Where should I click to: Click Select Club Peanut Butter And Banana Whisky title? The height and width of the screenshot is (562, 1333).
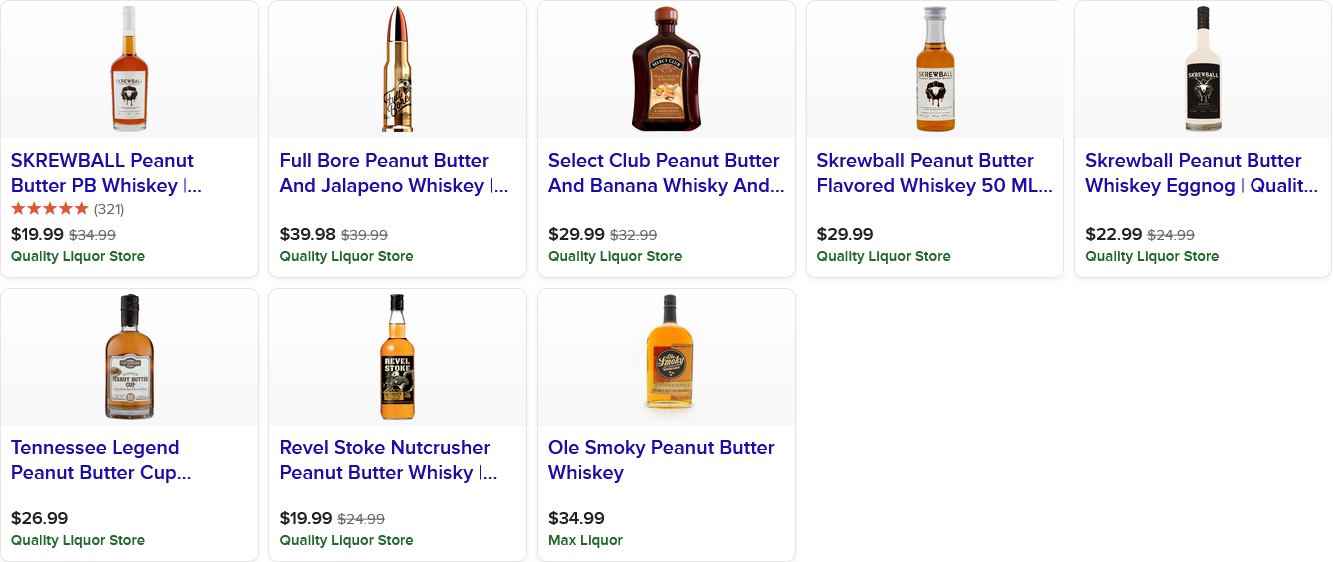tap(665, 173)
